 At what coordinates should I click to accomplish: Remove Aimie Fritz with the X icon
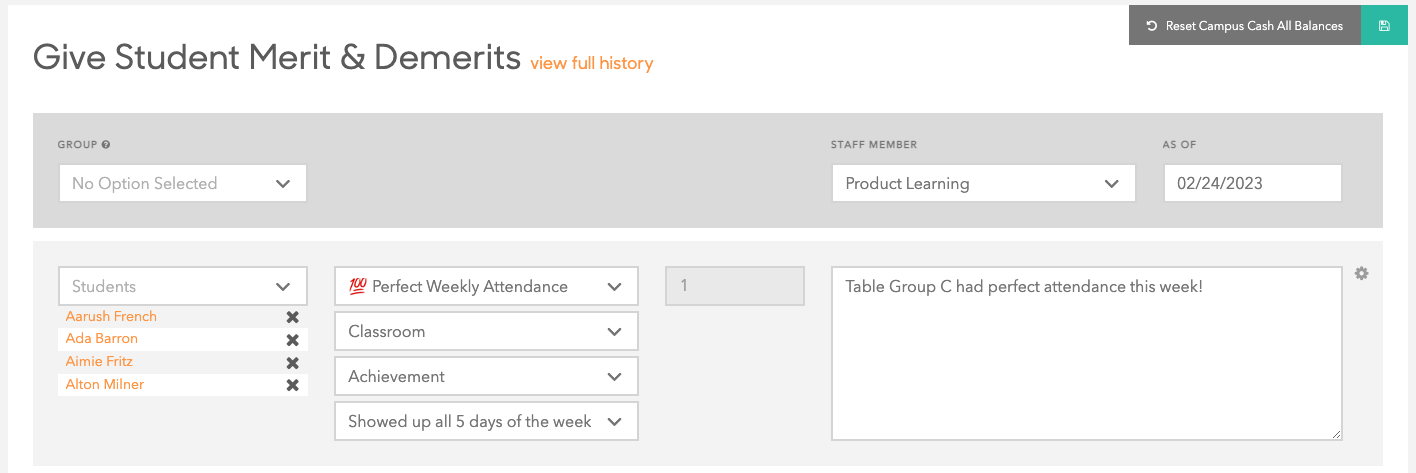293,363
